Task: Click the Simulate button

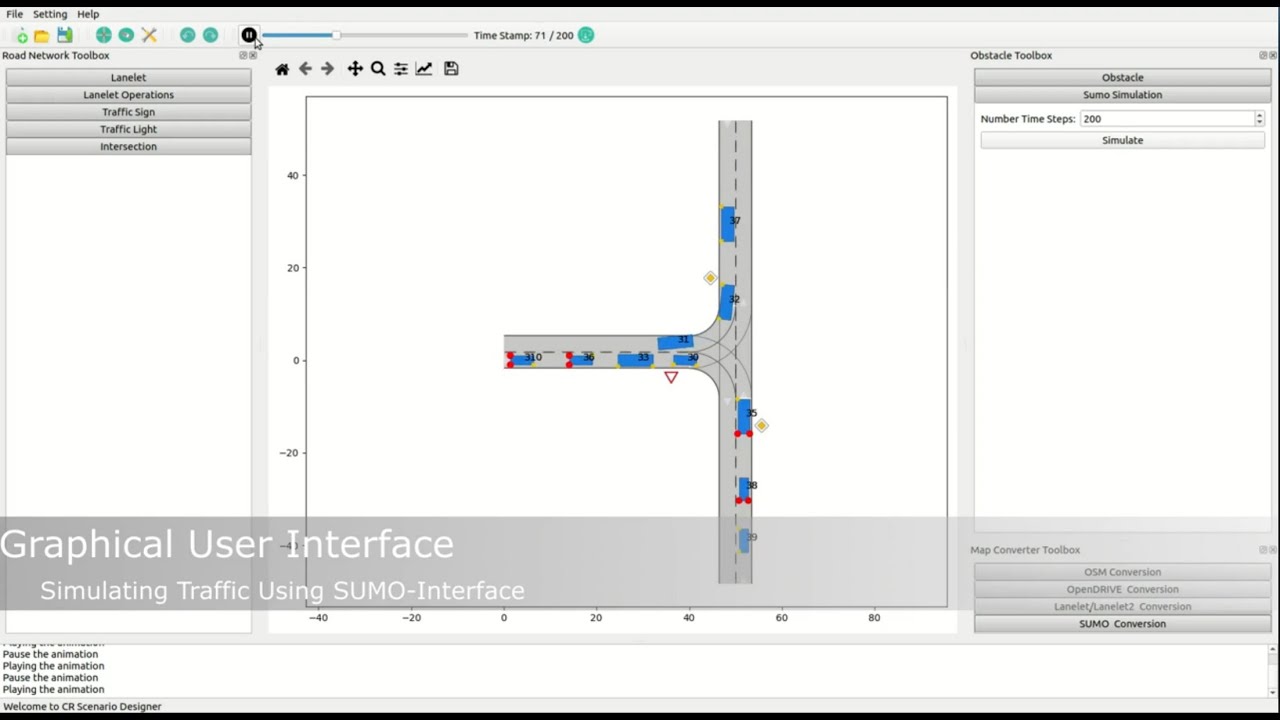Action: 1122,140
